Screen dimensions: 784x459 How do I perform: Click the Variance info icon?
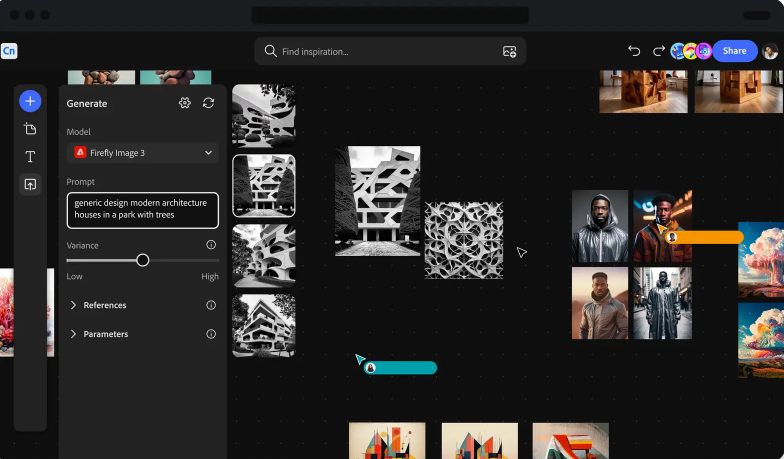(211, 244)
